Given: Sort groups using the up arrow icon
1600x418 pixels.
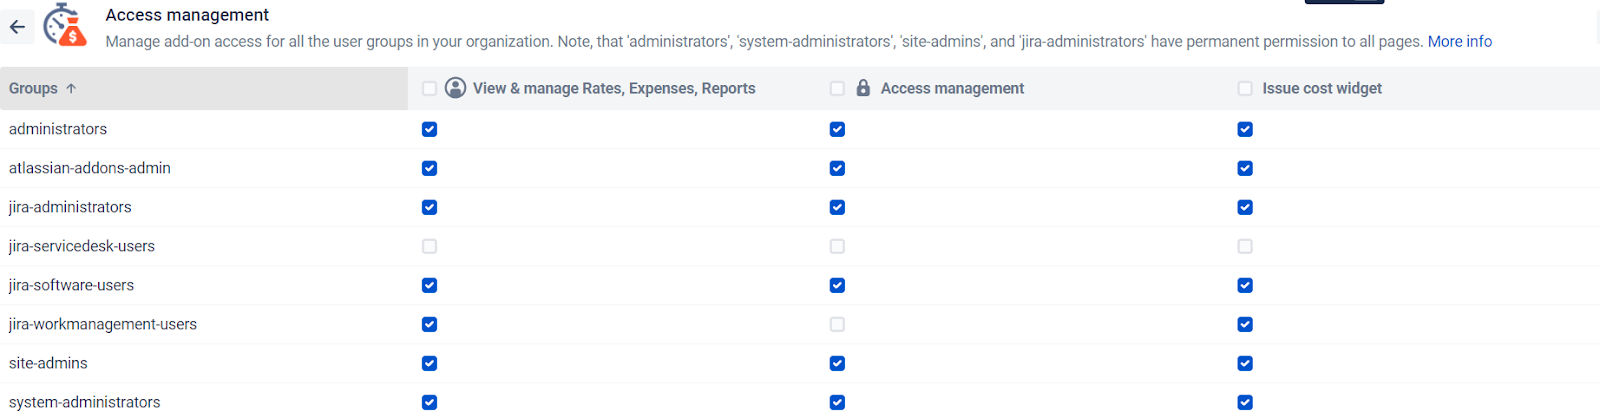Looking at the screenshot, I should click(x=71, y=89).
